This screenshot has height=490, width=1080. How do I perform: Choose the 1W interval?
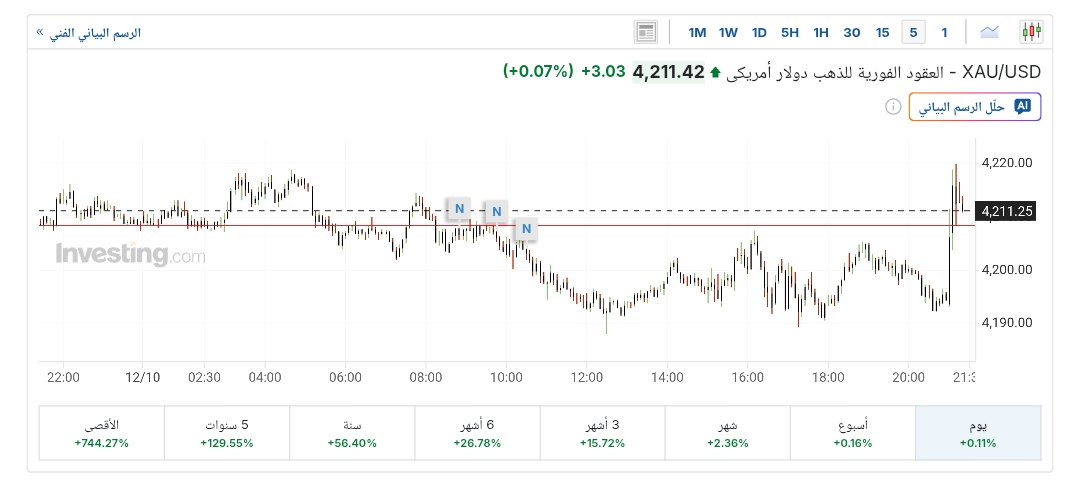tap(728, 32)
